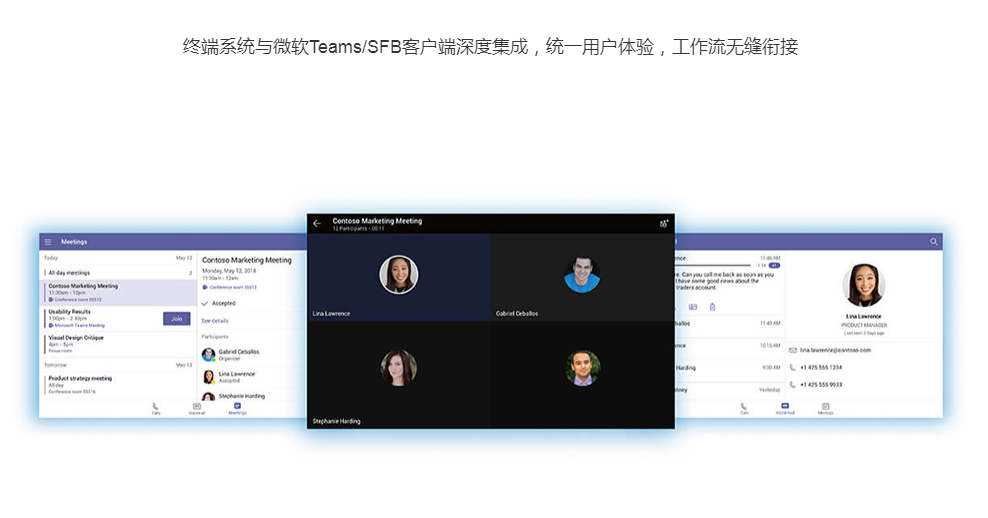Open Conference room 55512 link in meeting details
The height and width of the screenshot is (518, 988).
(x=229, y=287)
